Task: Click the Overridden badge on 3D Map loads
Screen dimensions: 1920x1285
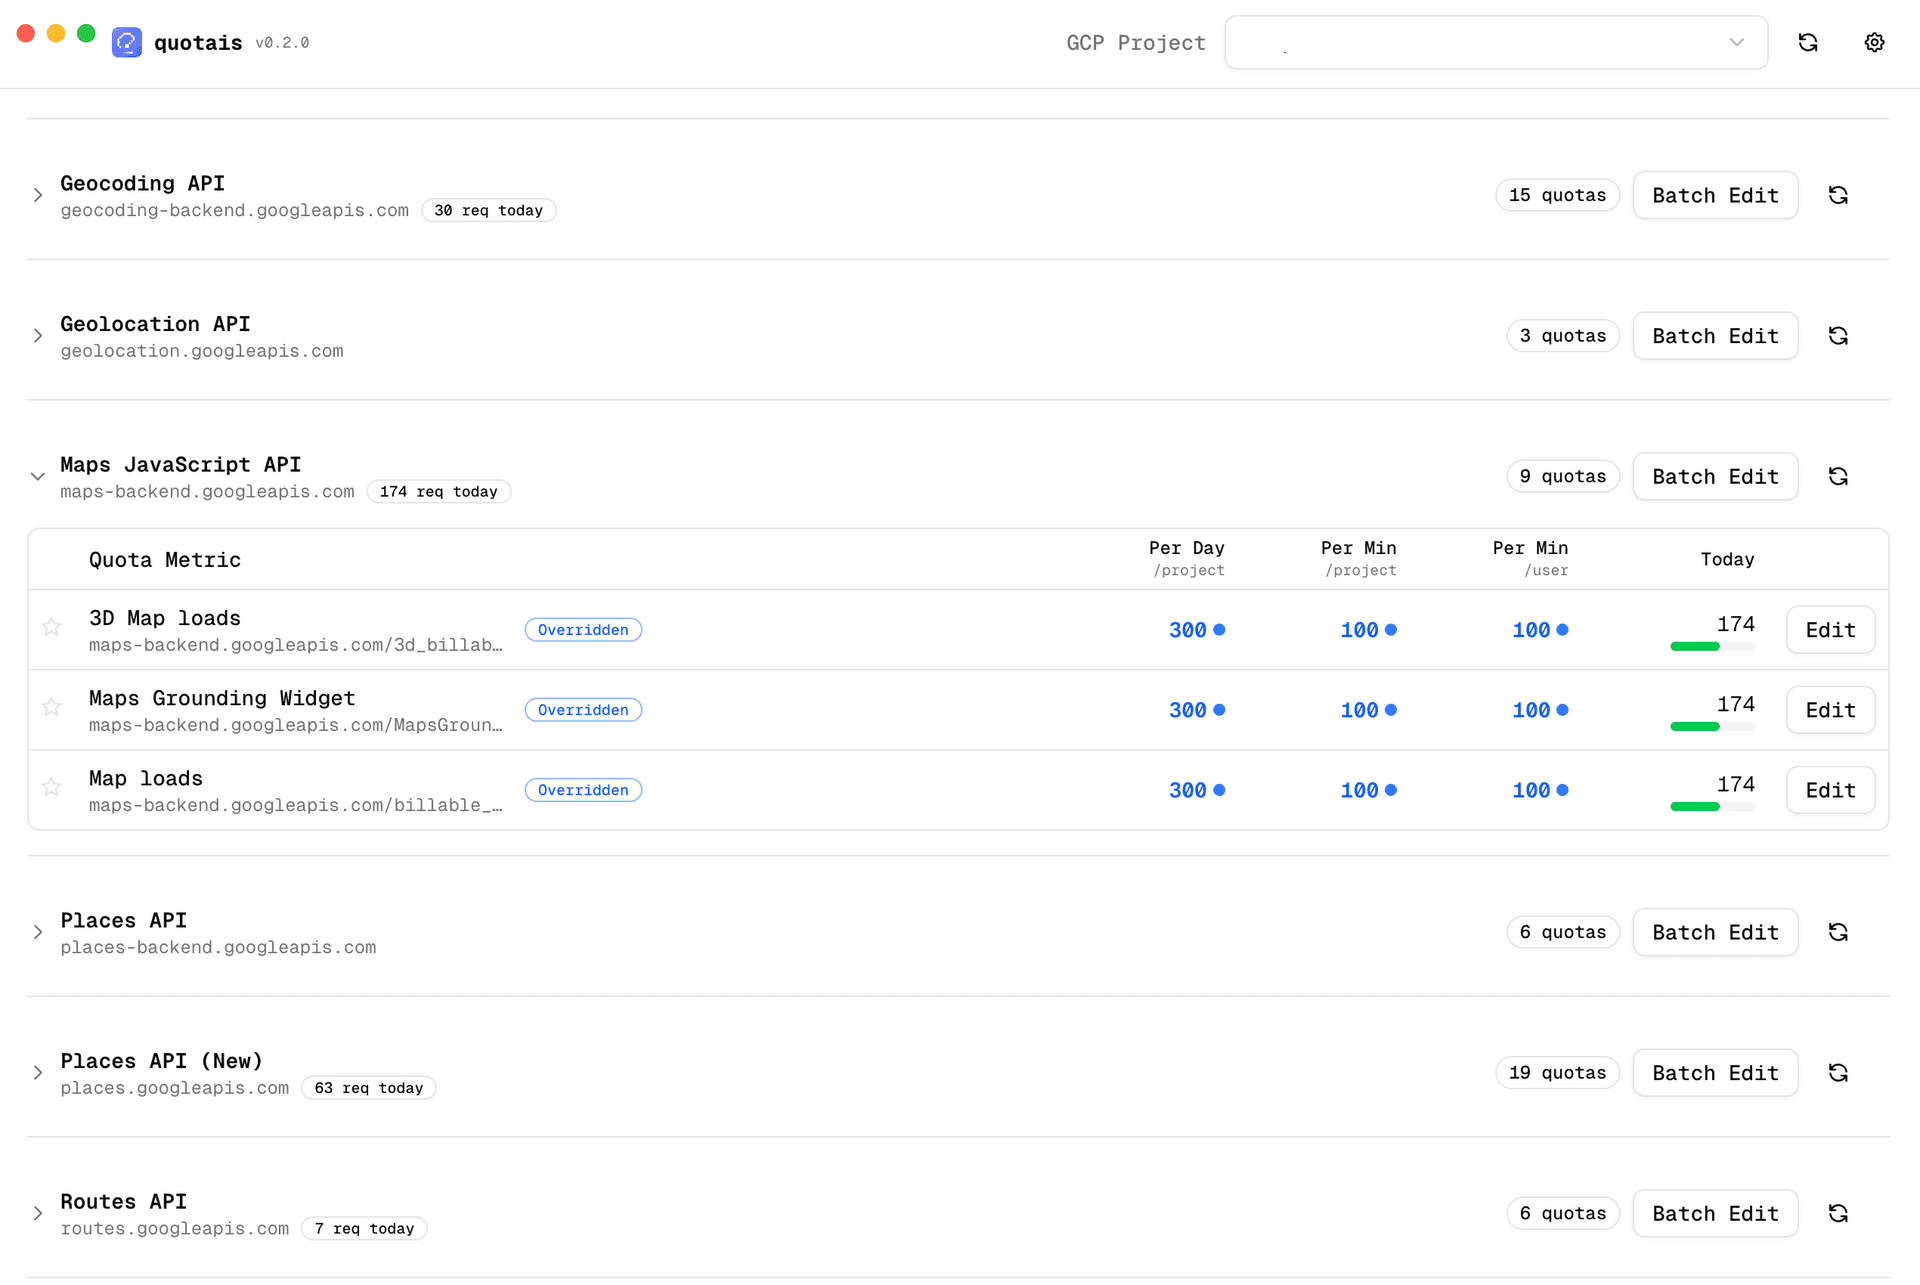Action: [583, 629]
